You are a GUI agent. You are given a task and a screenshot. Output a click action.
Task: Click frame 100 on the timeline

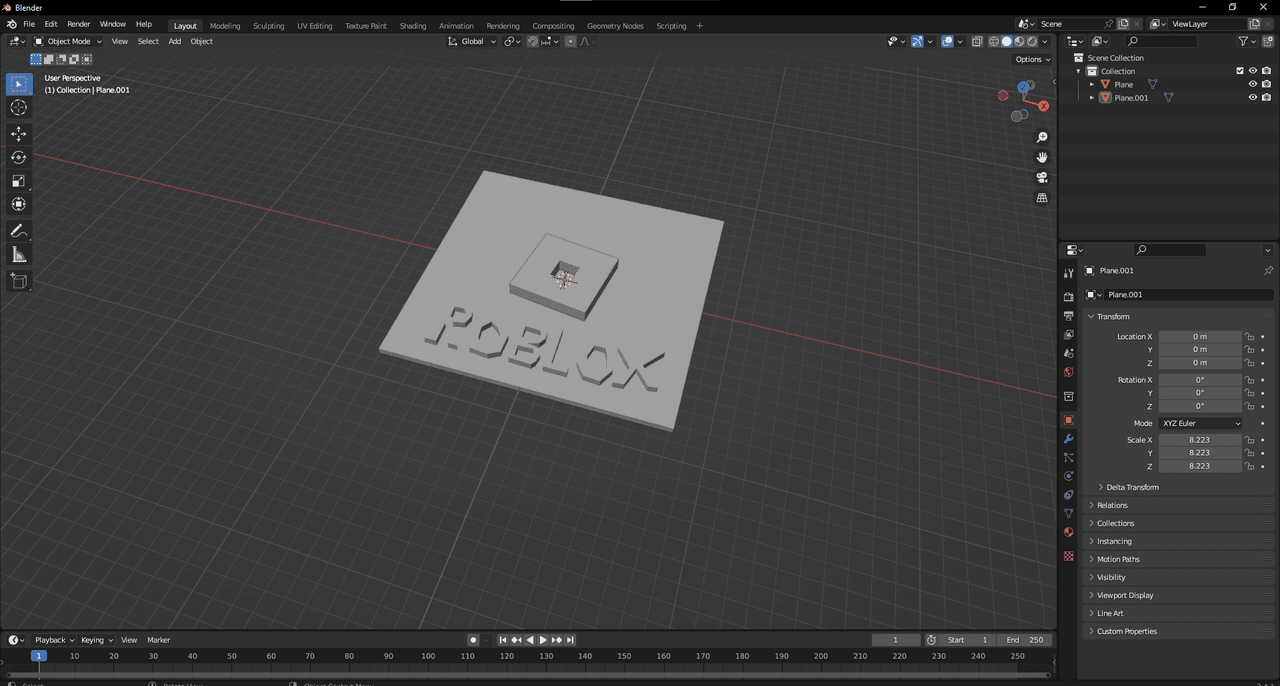pos(428,656)
